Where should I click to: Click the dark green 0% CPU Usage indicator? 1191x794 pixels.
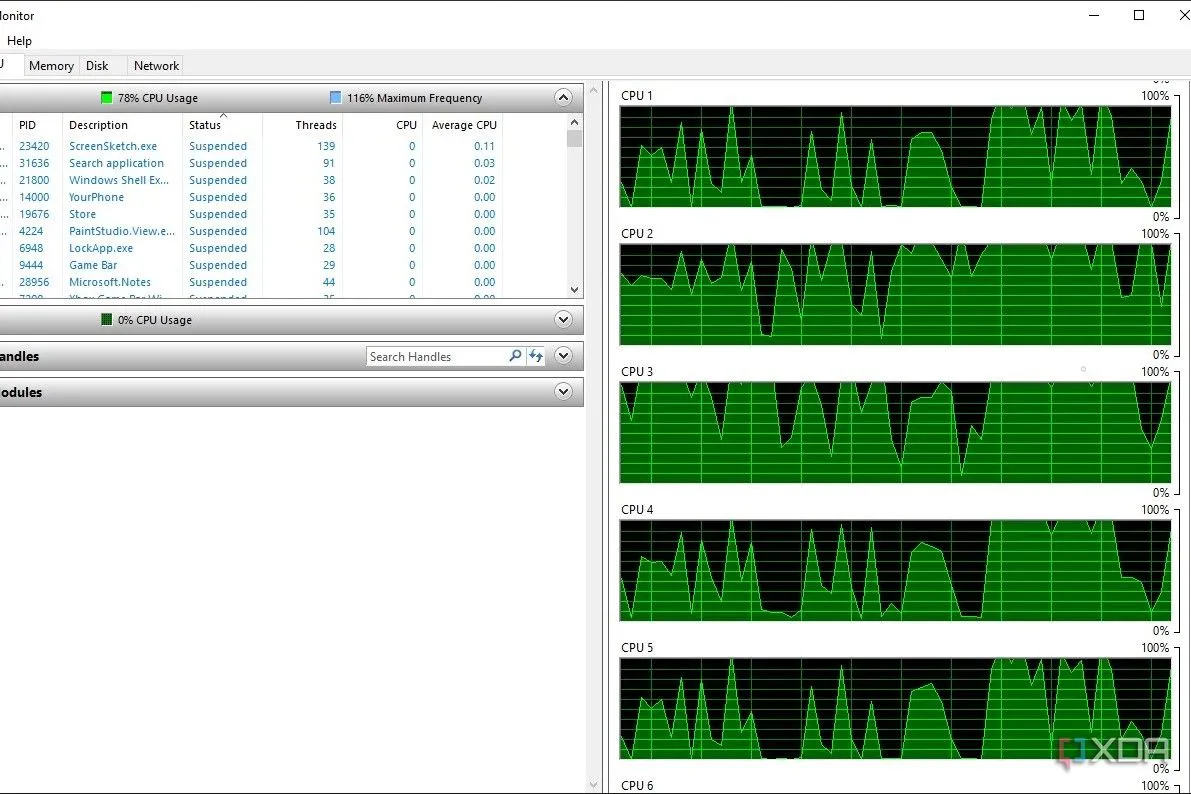pos(107,320)
